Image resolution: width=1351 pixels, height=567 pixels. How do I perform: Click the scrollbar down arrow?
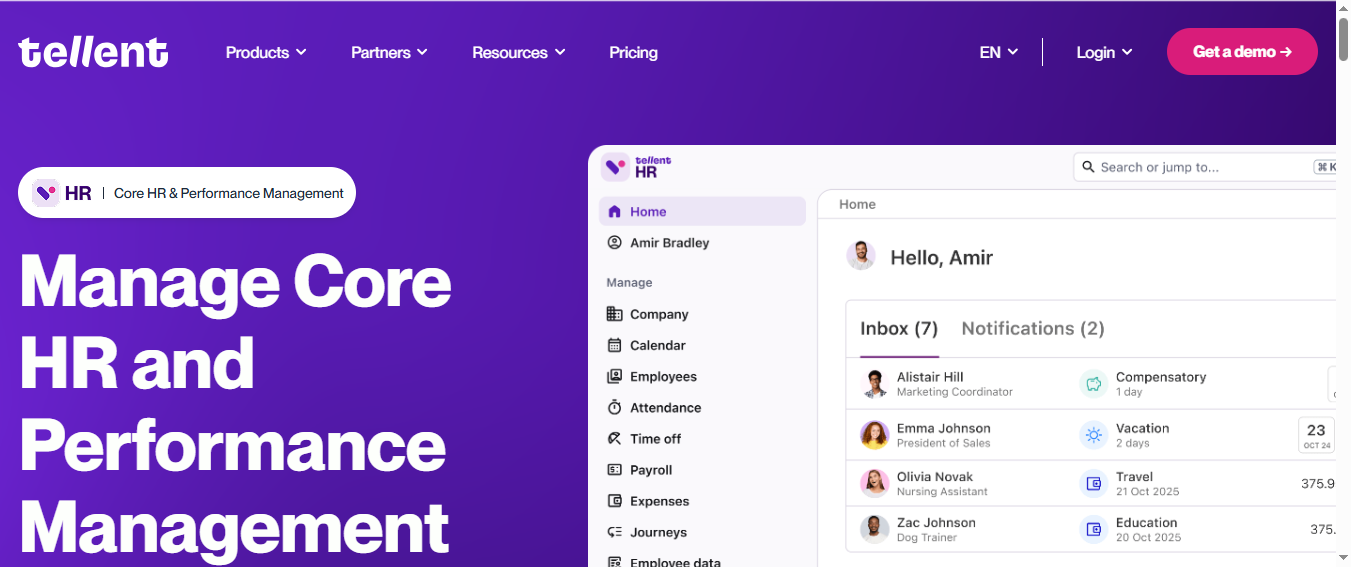[1343, 559]
